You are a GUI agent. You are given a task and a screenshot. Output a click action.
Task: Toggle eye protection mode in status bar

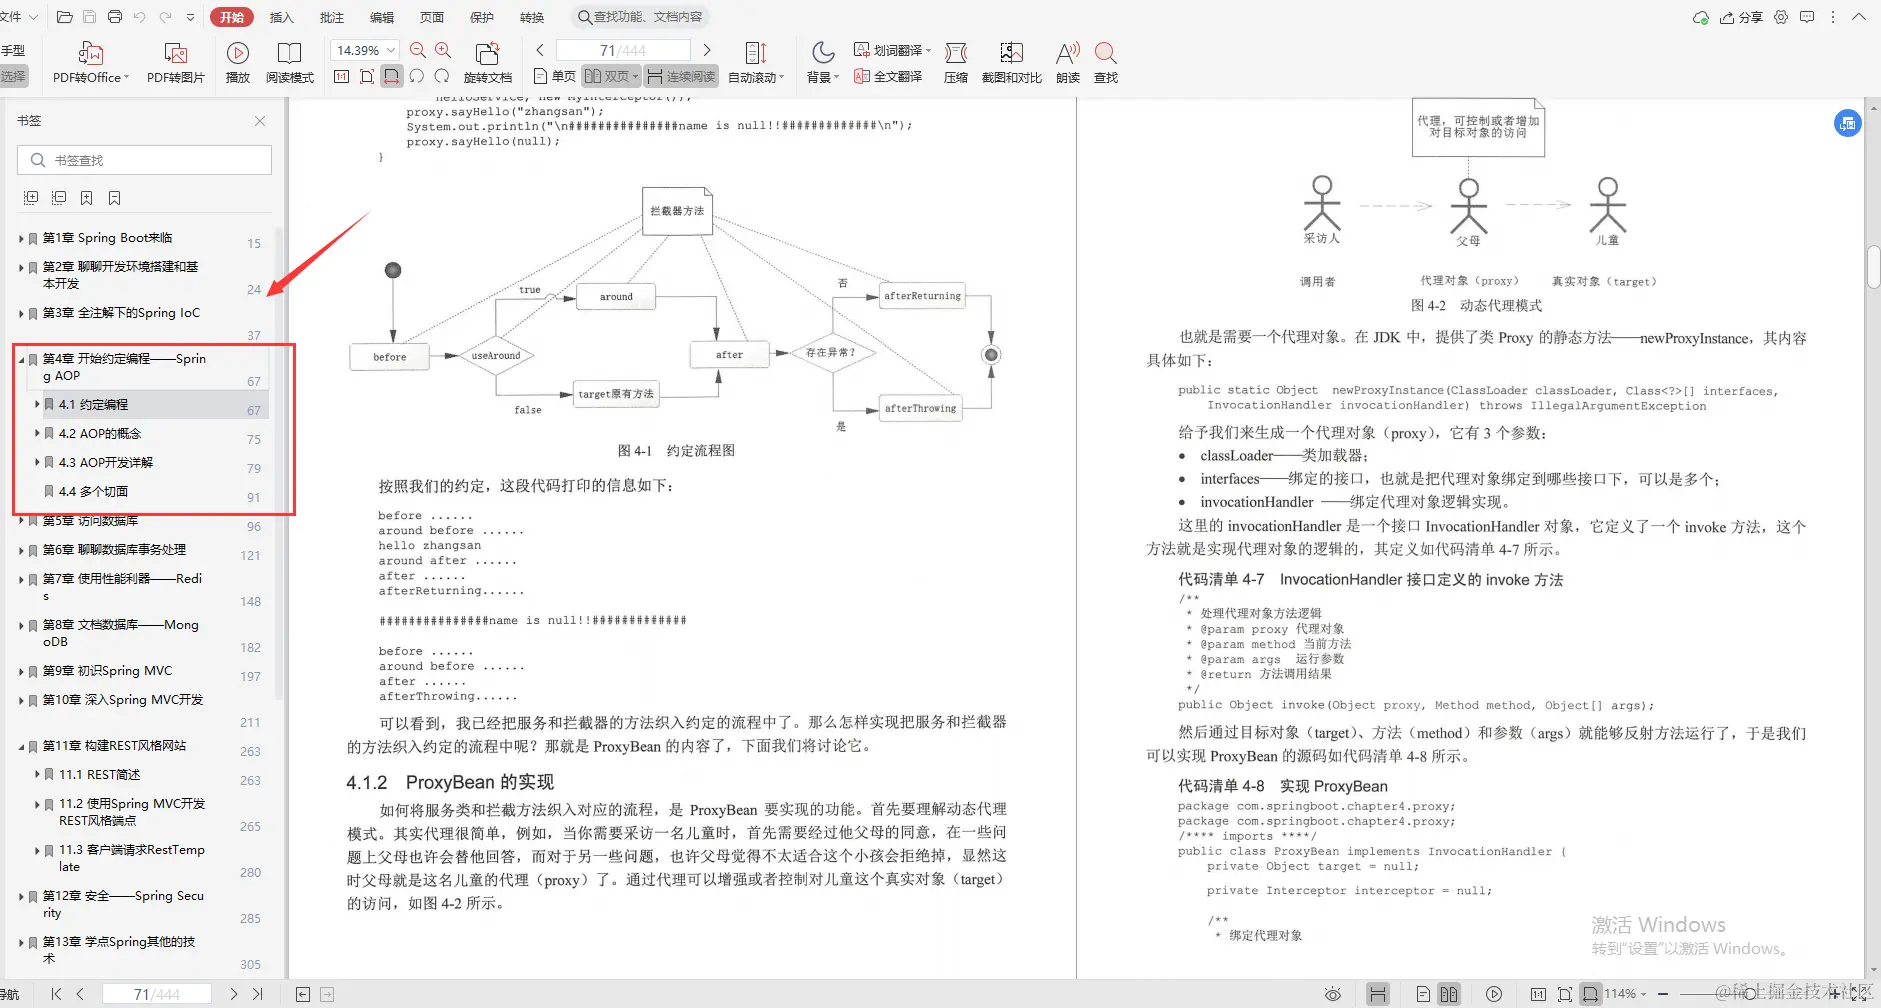1334,993
